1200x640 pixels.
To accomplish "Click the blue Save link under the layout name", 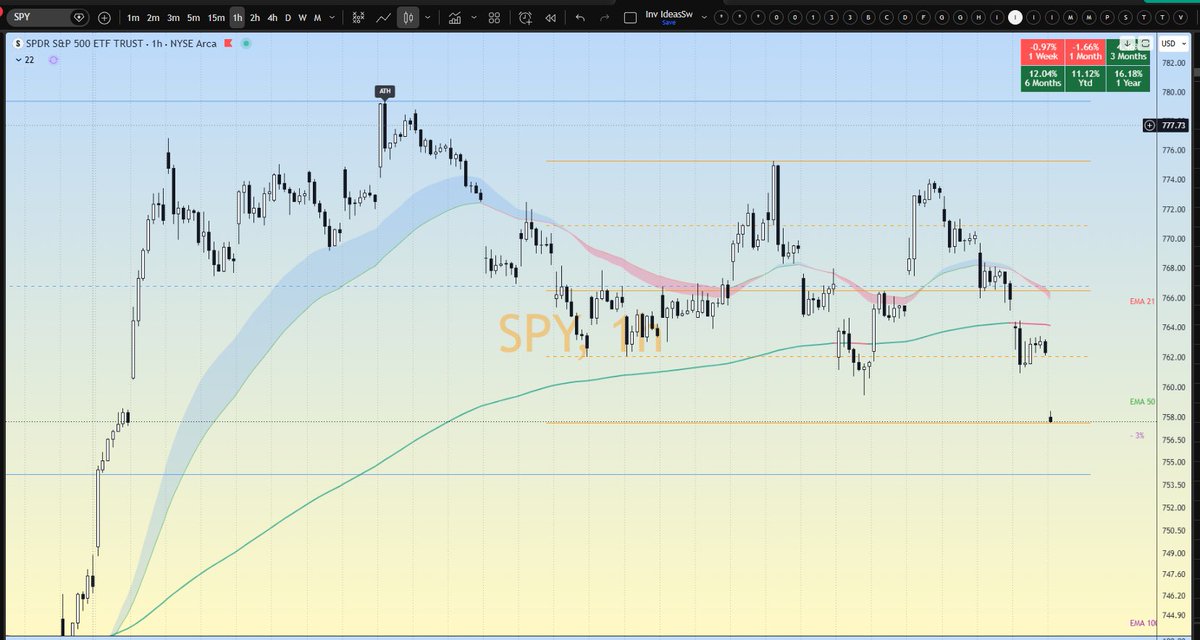I will (669, 23).
